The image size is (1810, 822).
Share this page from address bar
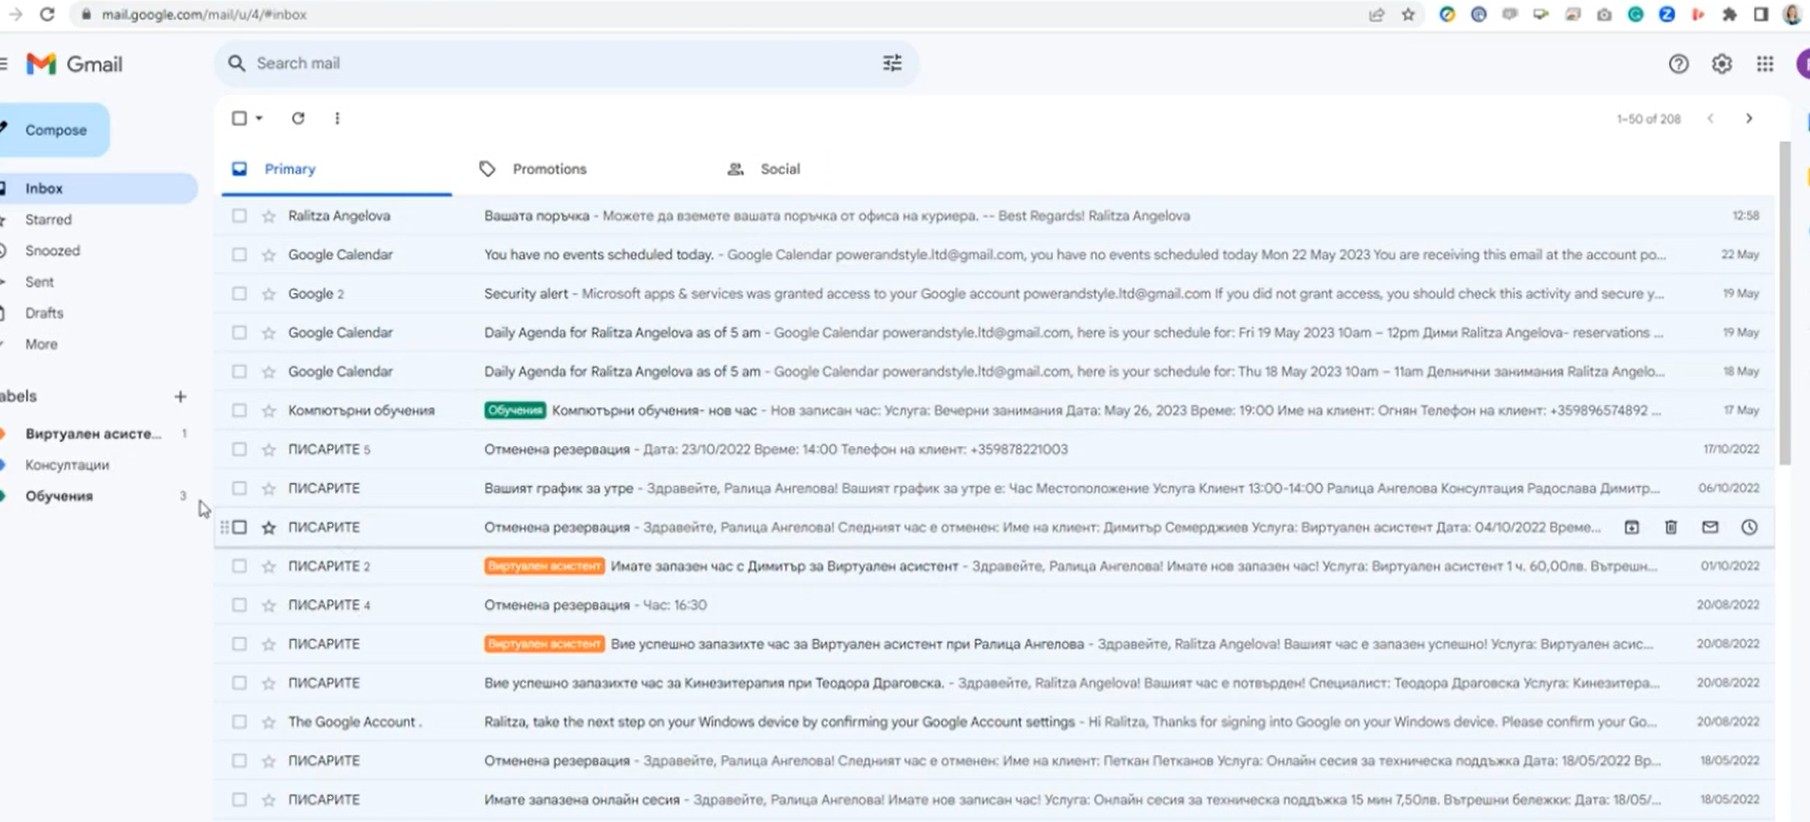click(1377, 14)
